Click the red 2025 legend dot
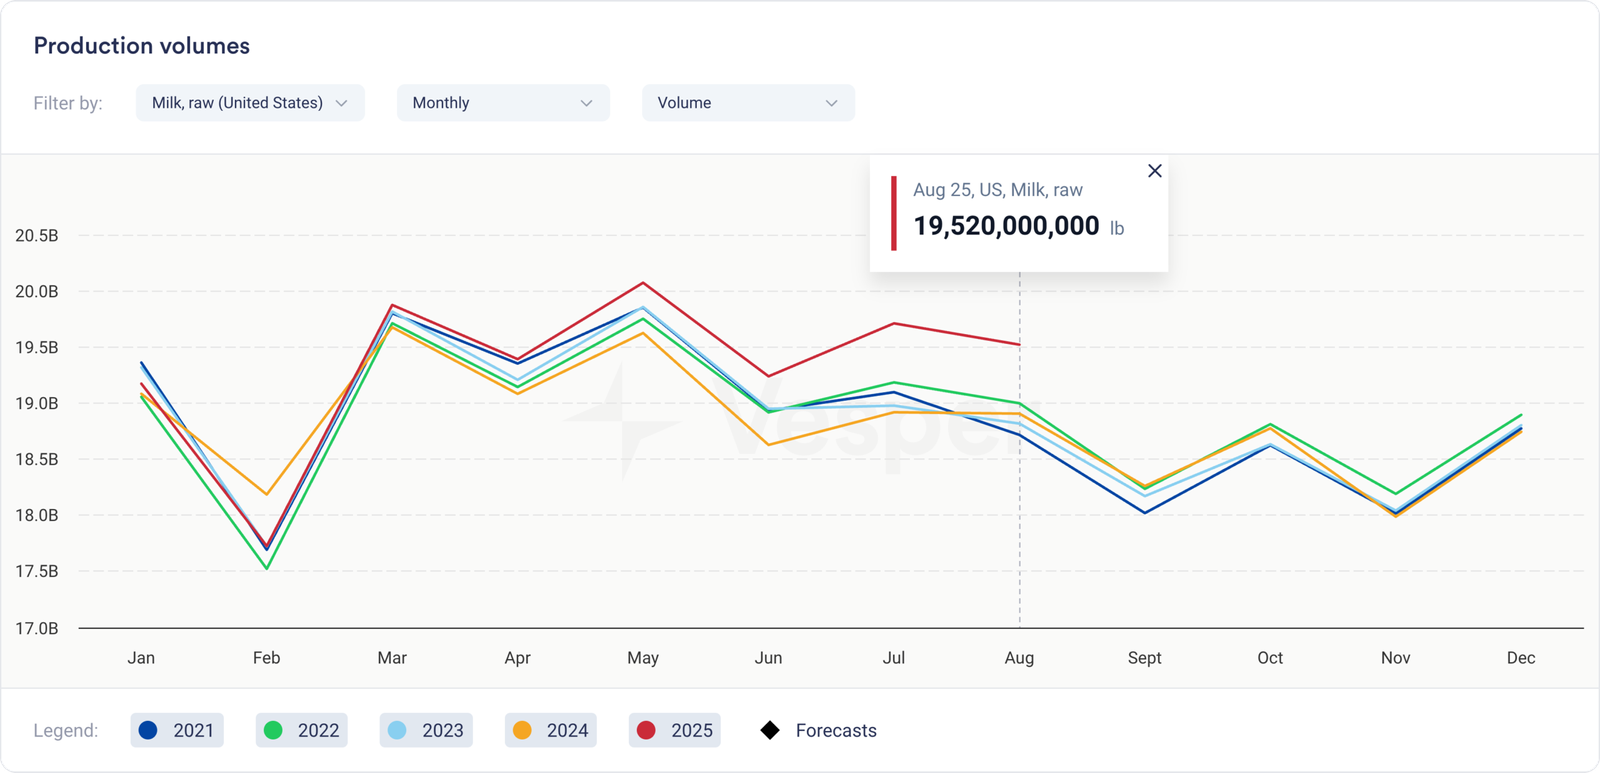Image resolution: width=1600 pixels, height=773 pixels. click(646, 730)
